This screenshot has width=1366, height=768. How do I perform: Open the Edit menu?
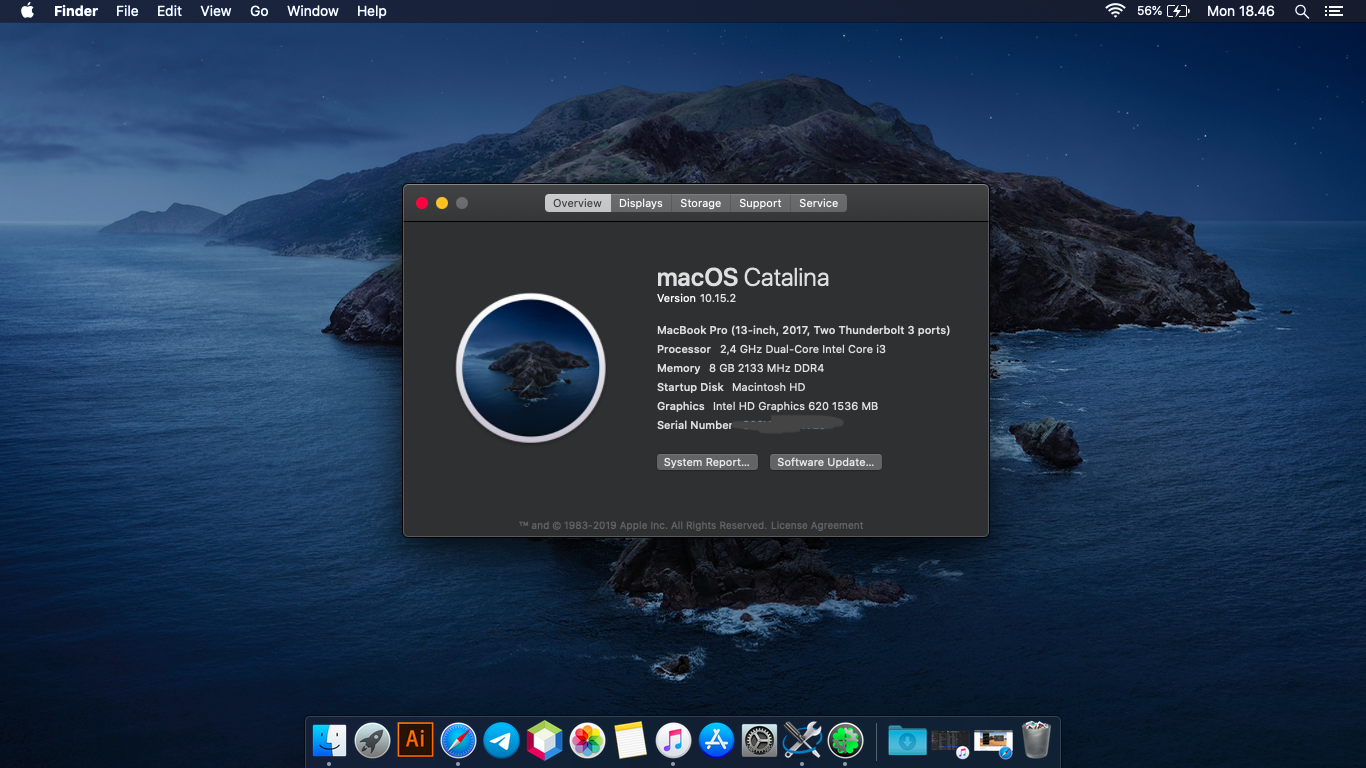[x=169, y=11]
